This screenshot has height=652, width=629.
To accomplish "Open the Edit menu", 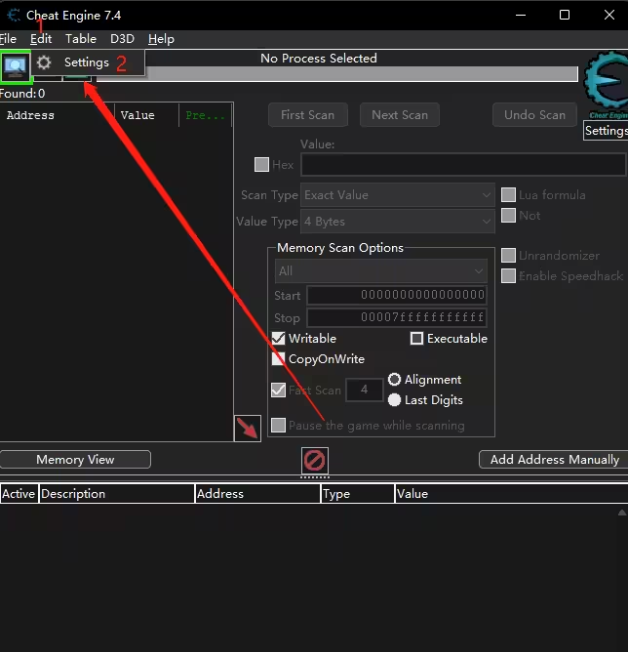I will tap(41, 39).
